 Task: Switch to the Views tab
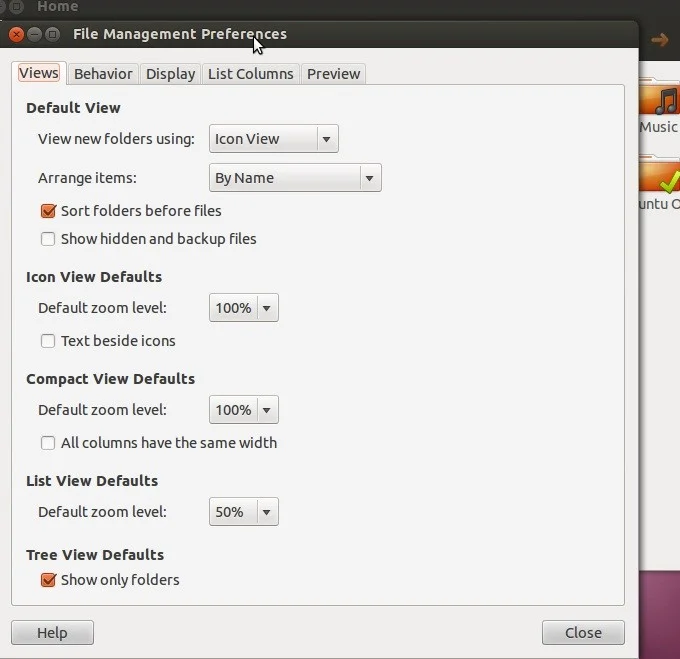pos(39,73)
